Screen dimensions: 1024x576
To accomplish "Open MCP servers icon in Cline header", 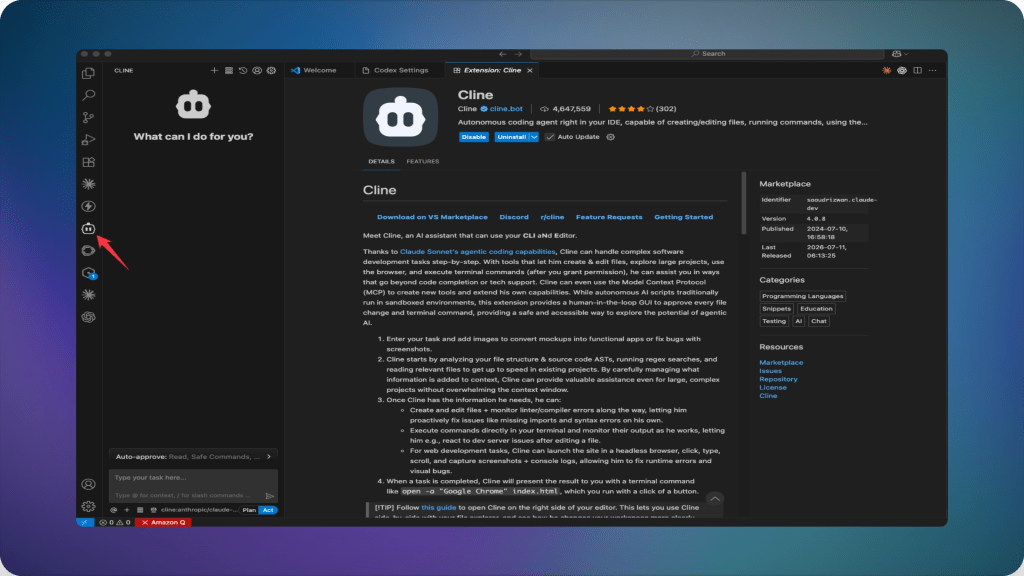I will coord(229,71).
